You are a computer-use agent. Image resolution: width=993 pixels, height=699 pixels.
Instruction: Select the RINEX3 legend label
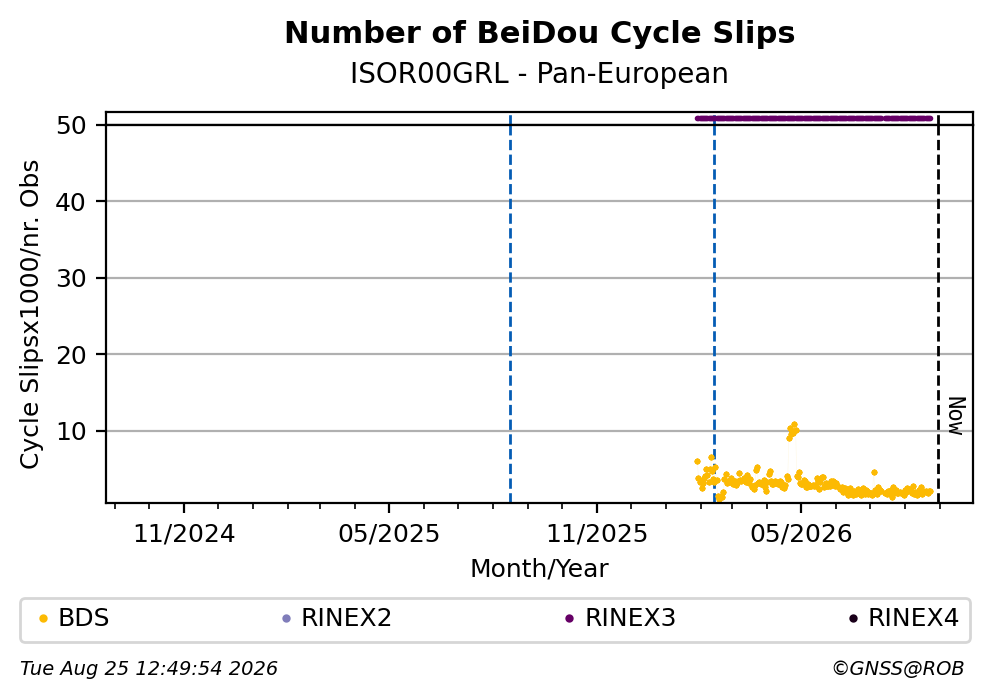tap(630, 618)
